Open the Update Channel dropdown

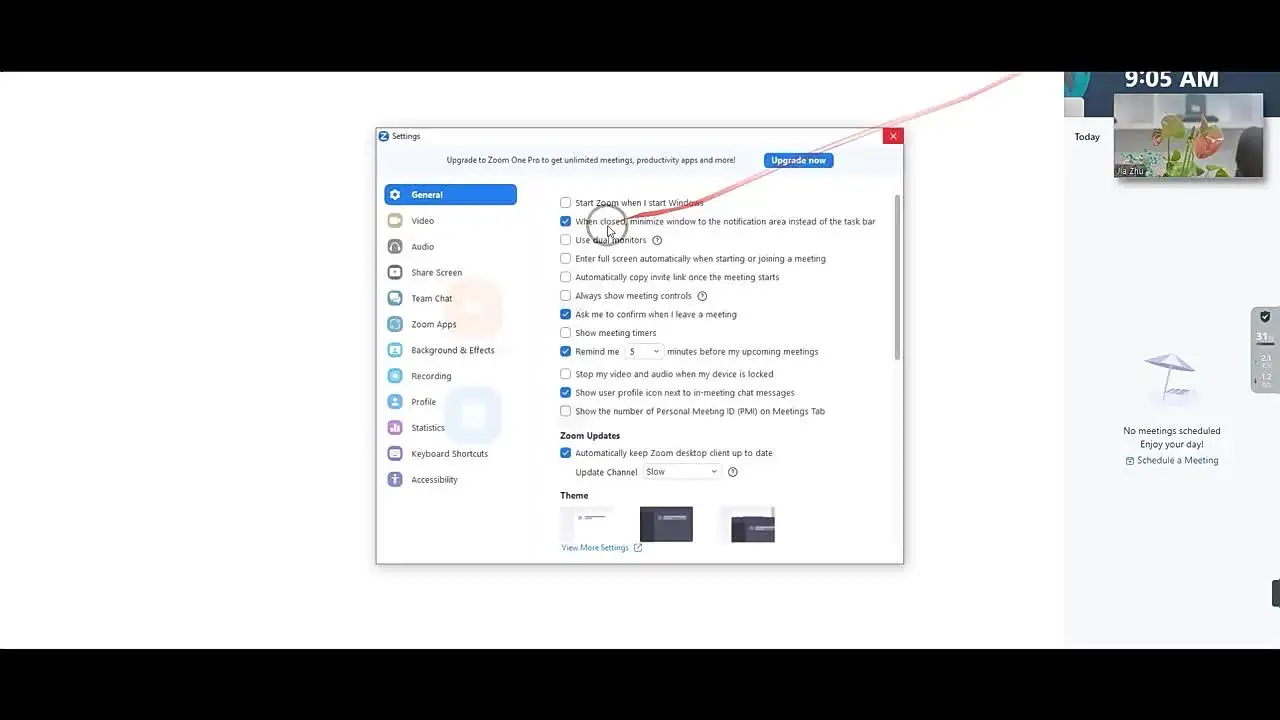(681, 472)
